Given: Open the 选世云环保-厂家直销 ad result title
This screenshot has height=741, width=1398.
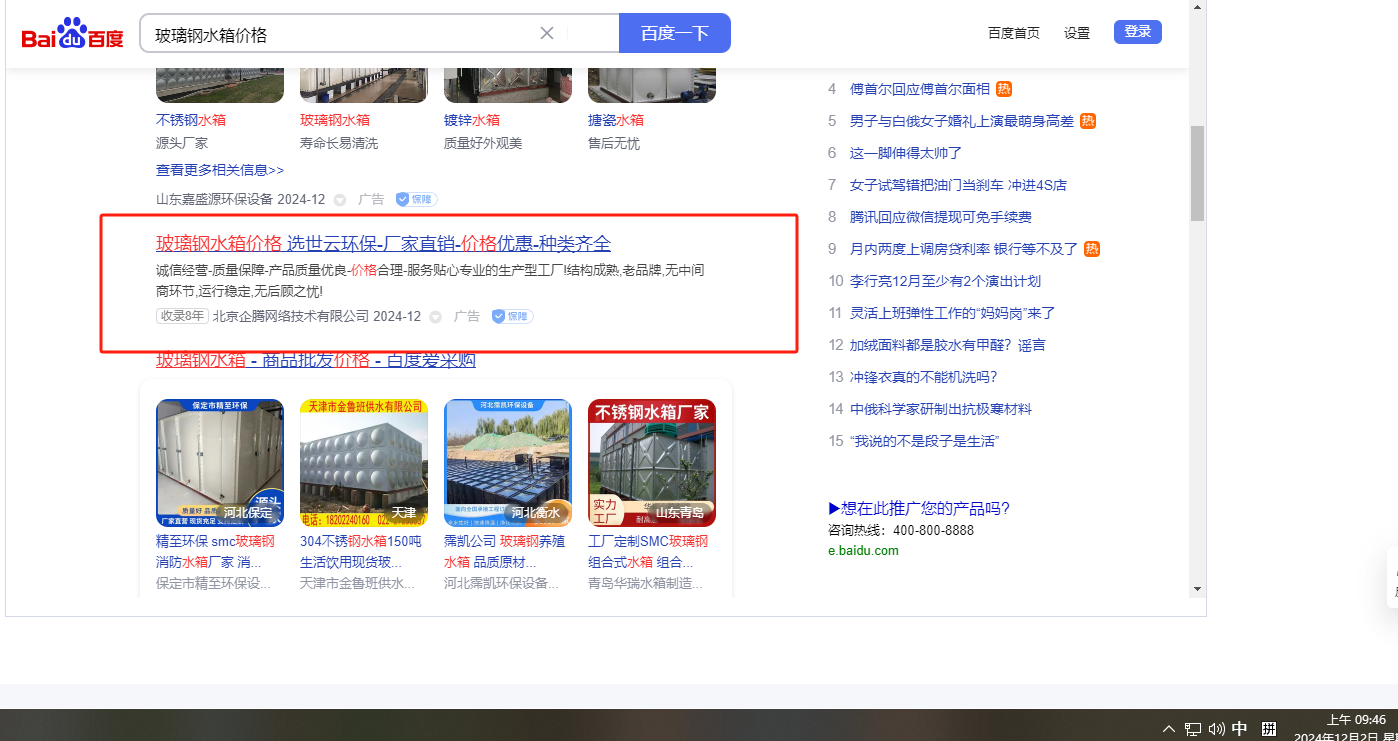Looking at the screenshot, I should click(383, 244).
